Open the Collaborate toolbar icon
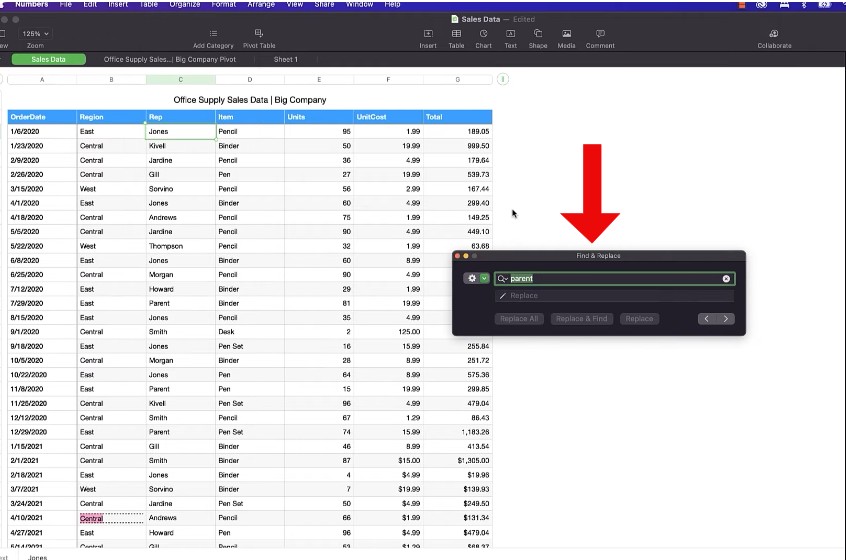Viewport: 846px width, 560px height. 774,33
